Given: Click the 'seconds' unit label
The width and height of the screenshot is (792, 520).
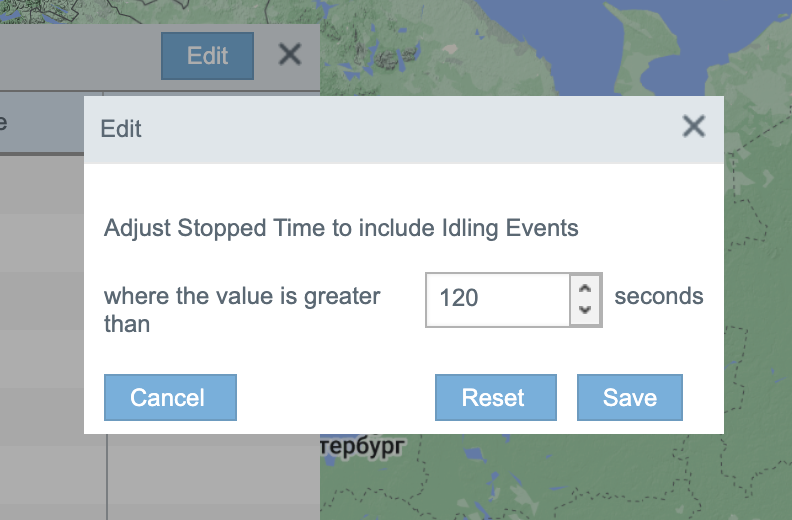Looking at the screenshot, I should point(659,297).
